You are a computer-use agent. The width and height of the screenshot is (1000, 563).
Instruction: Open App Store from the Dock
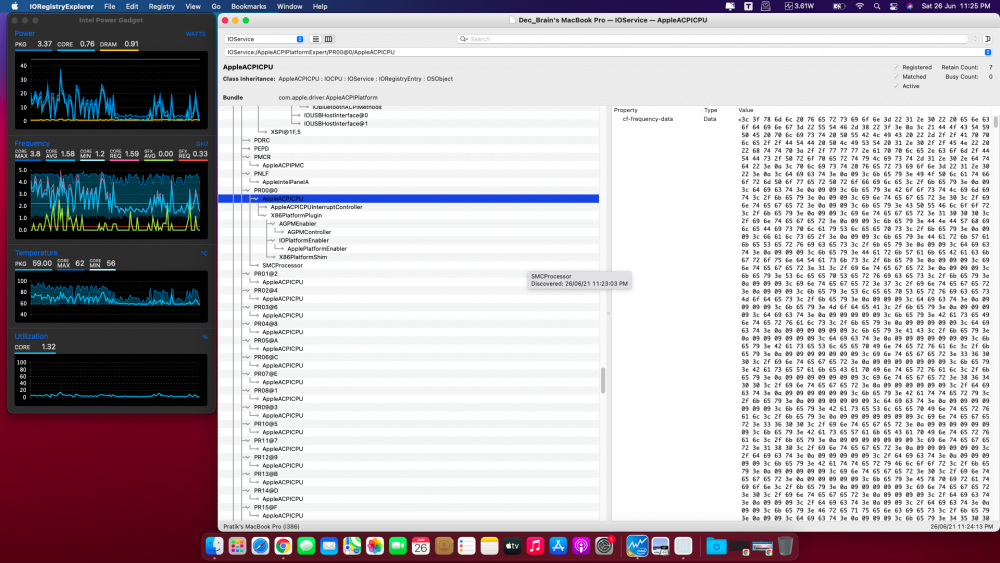click(x=559, y=546)
